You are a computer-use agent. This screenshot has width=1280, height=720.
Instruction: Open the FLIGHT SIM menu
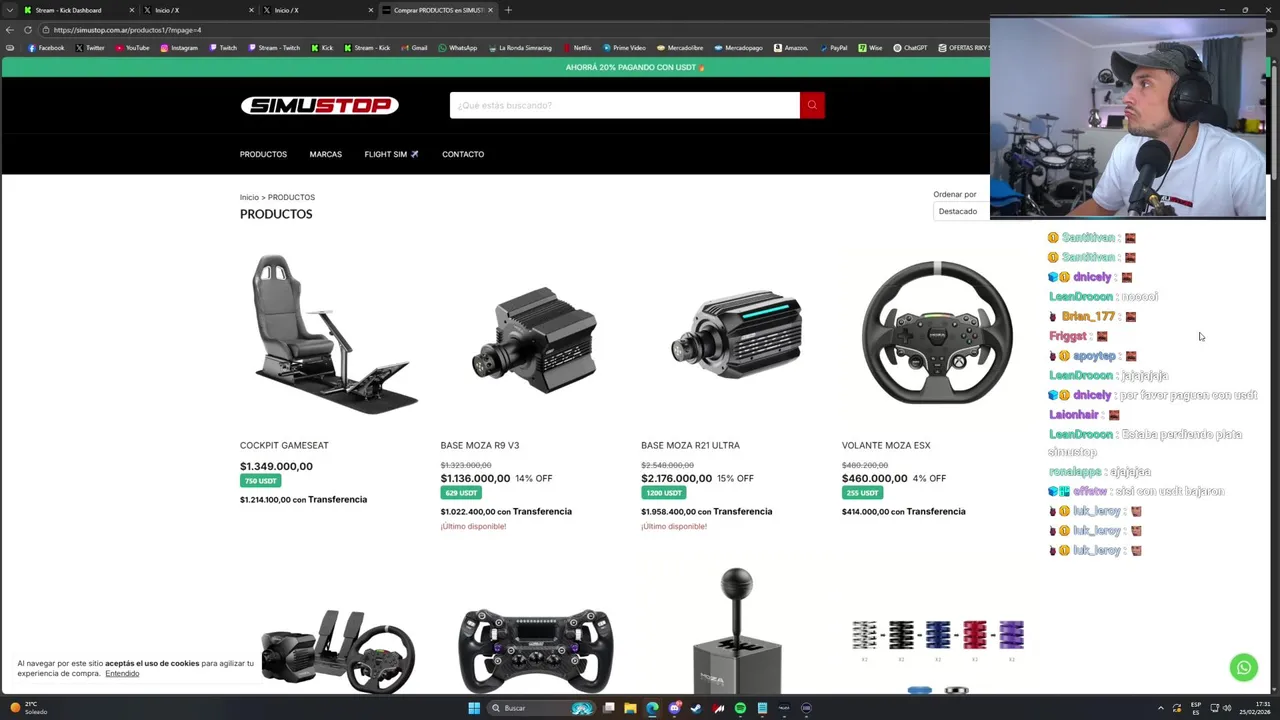(391, 154)
